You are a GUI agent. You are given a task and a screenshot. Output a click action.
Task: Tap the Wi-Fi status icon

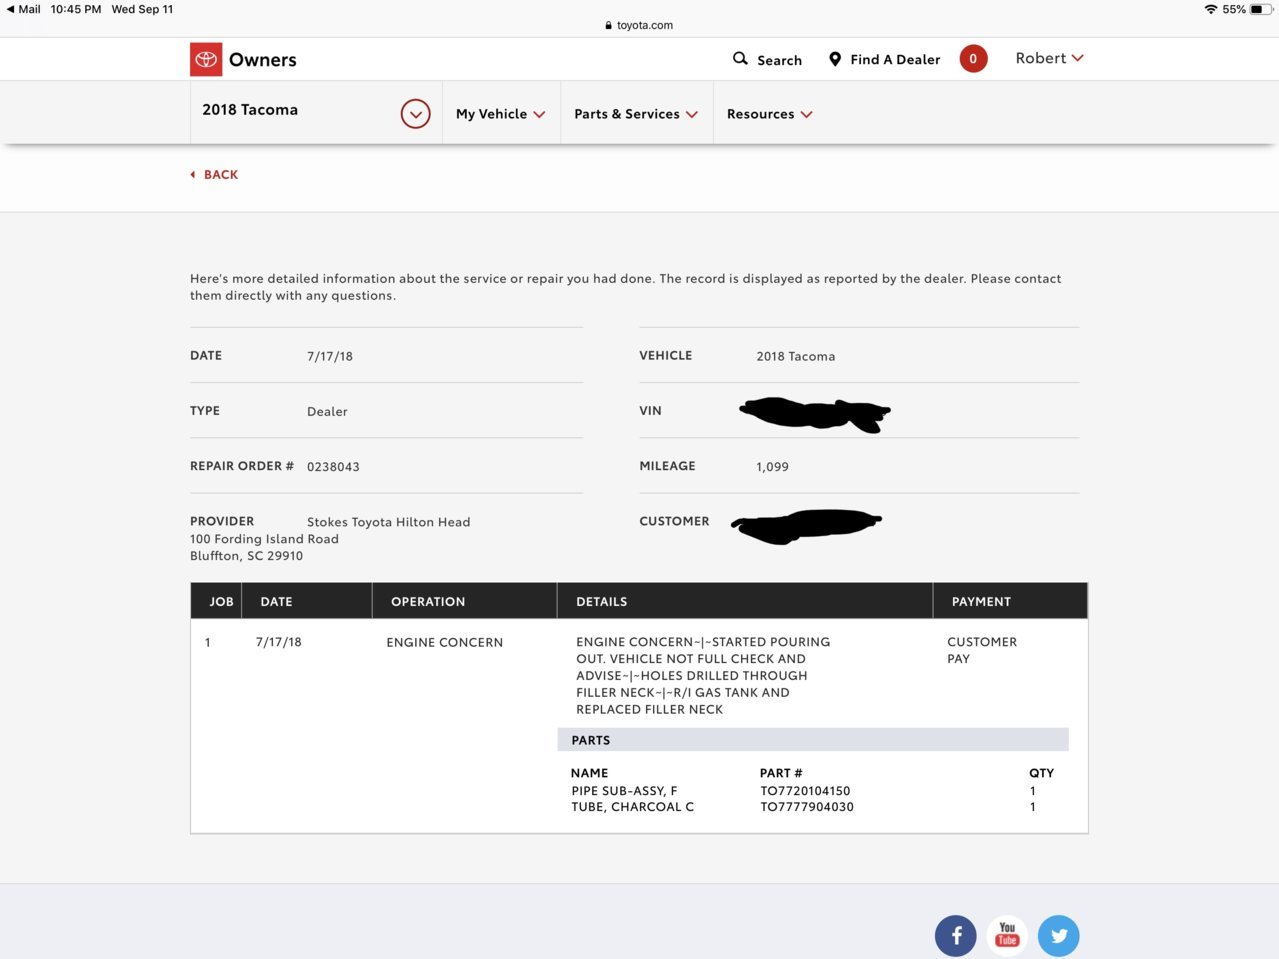(1211, 9)
